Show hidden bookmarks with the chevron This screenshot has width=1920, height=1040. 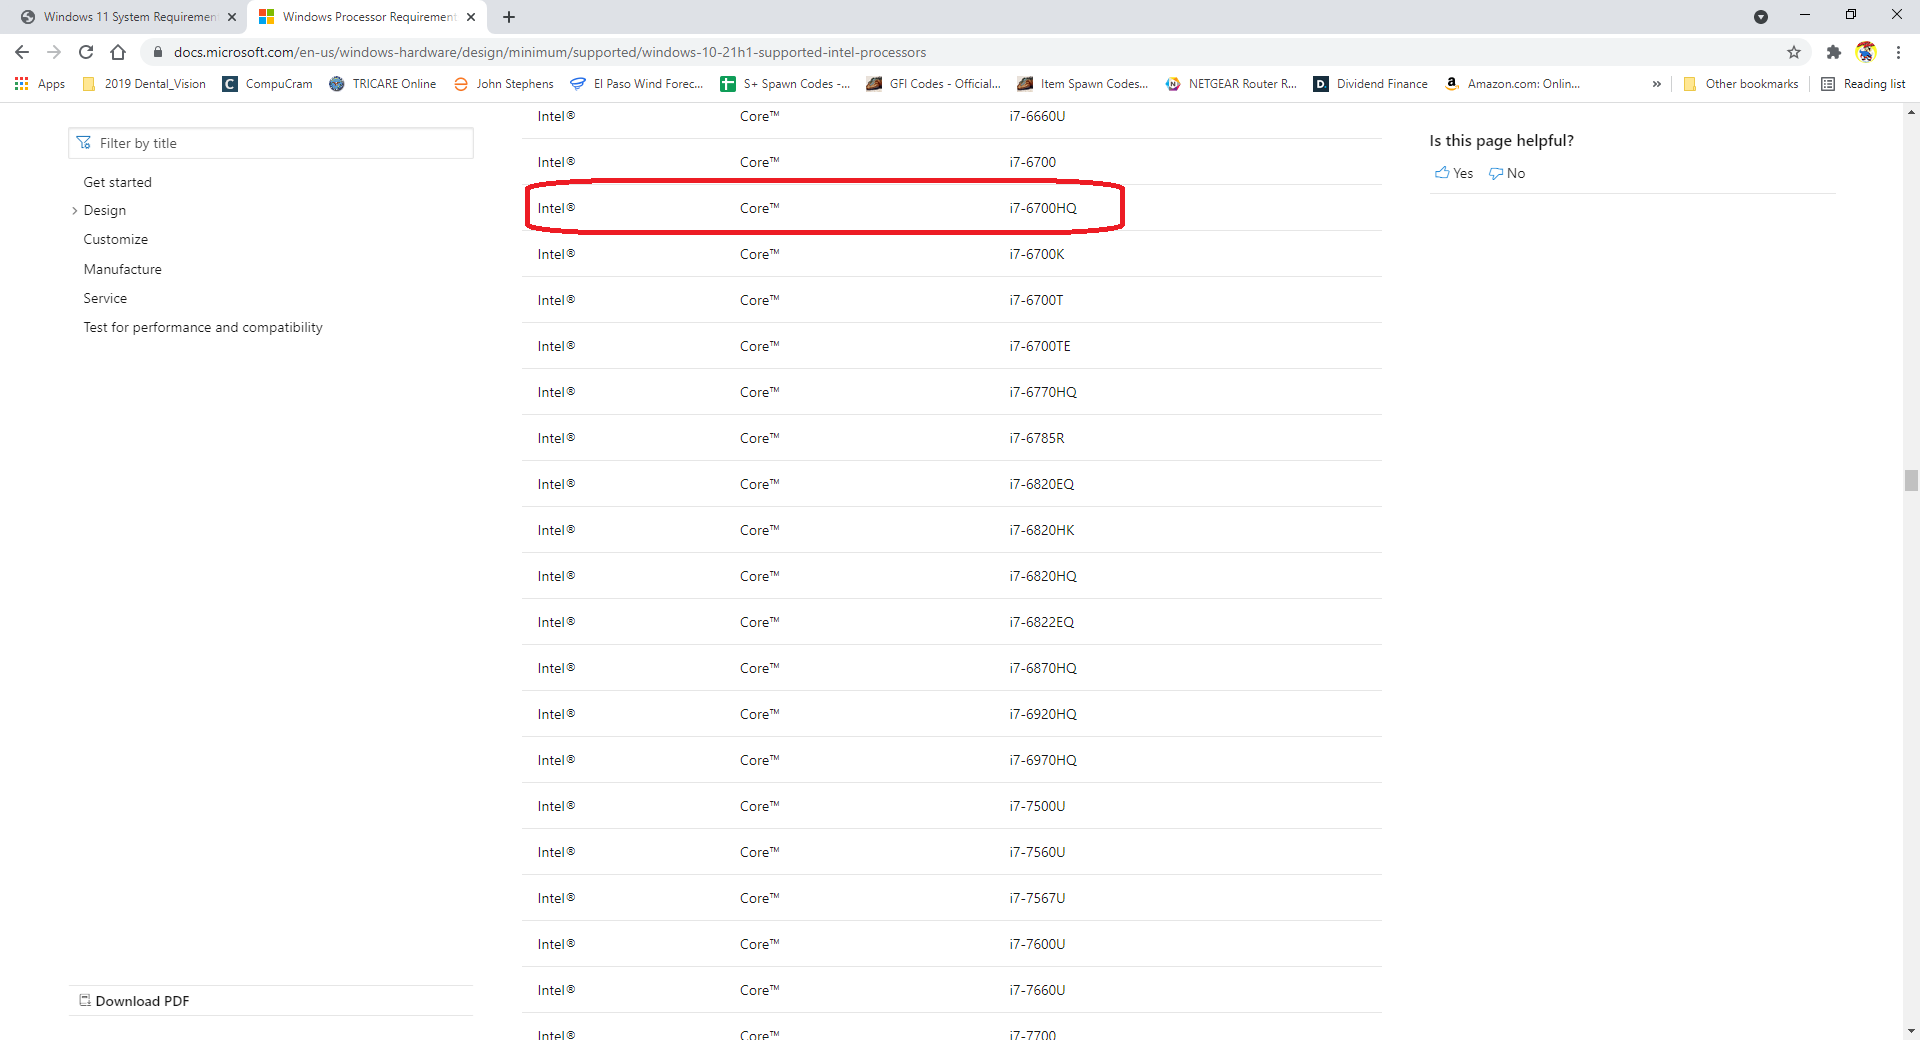coord(1657,84)
